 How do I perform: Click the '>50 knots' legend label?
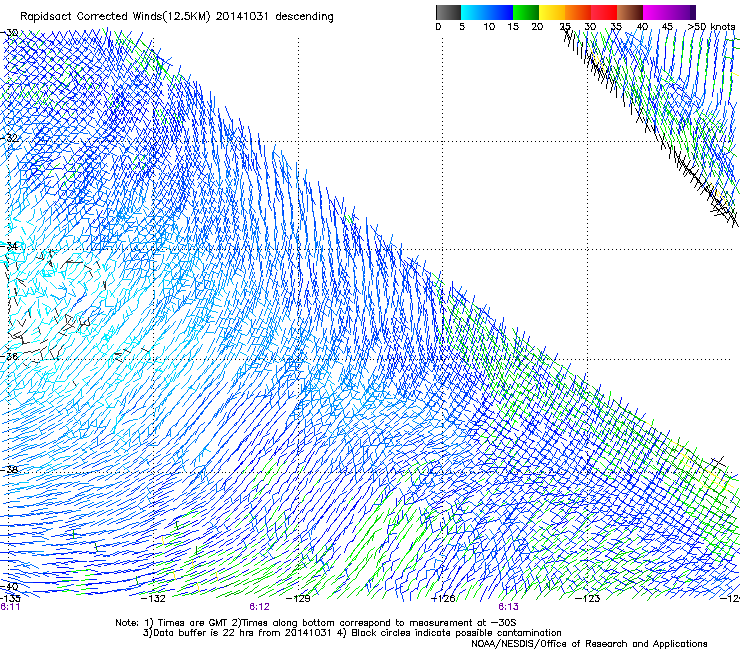point(711,27)
